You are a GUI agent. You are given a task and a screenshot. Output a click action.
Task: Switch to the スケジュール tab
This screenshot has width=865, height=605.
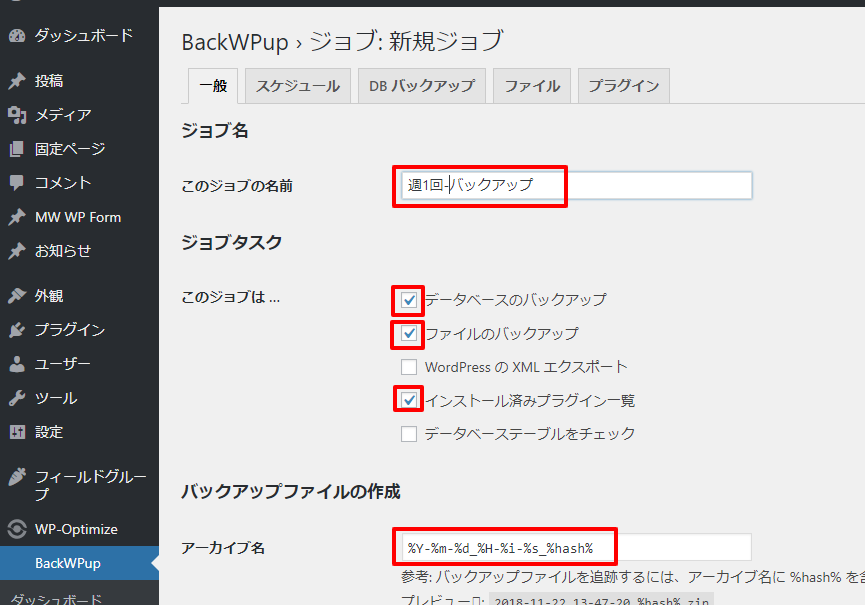297,86
